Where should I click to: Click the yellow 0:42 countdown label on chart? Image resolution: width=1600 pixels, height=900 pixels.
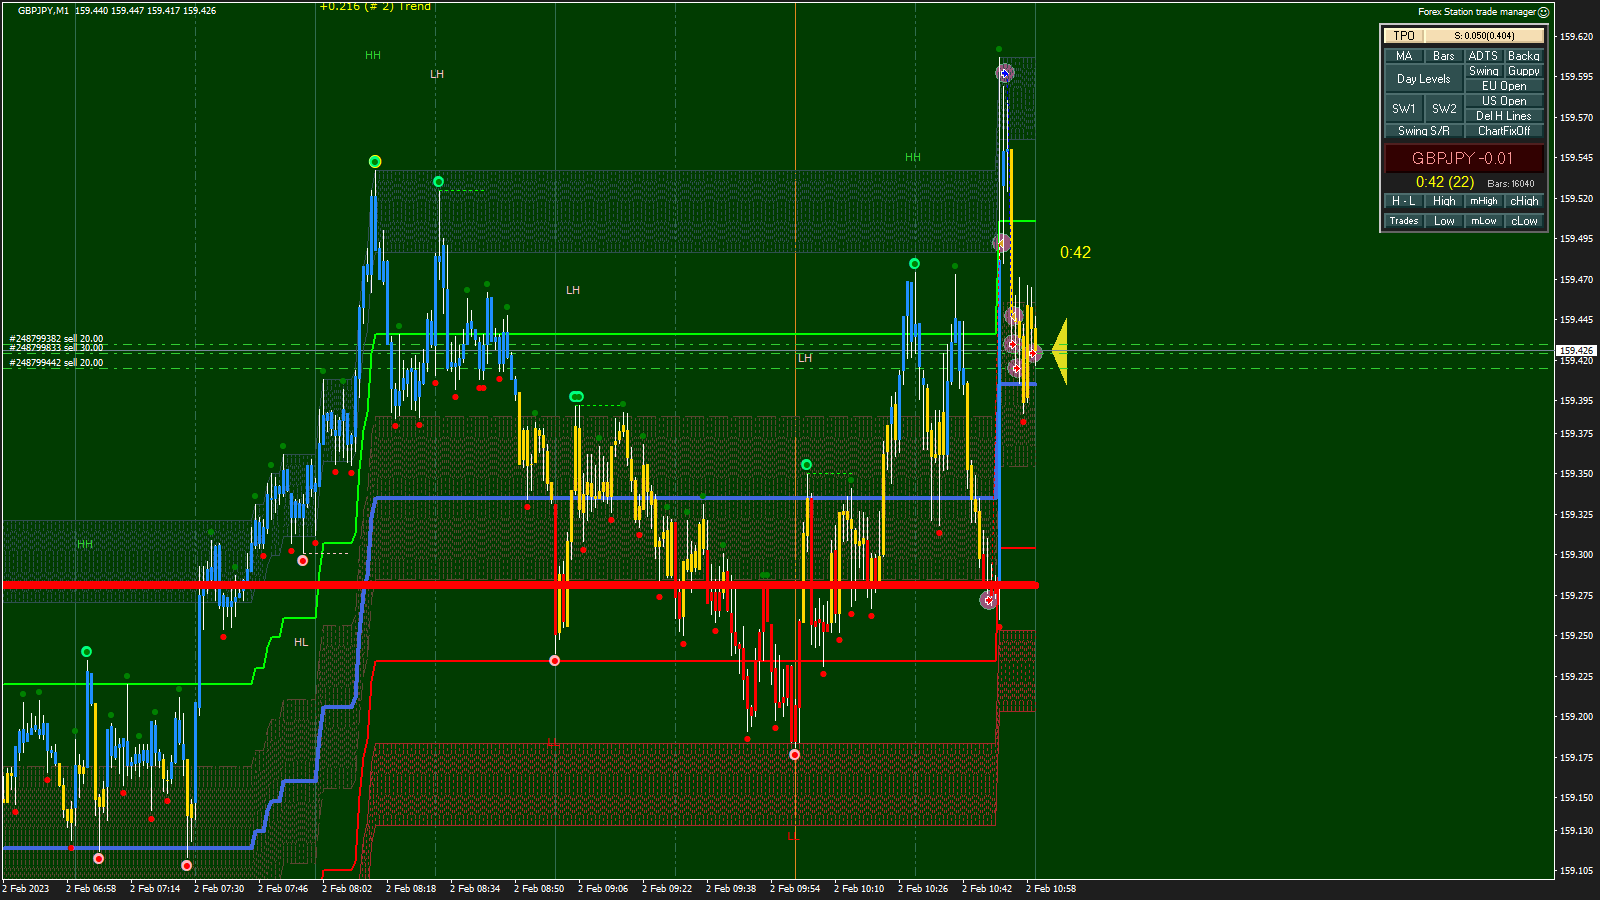click(1076, 253)
